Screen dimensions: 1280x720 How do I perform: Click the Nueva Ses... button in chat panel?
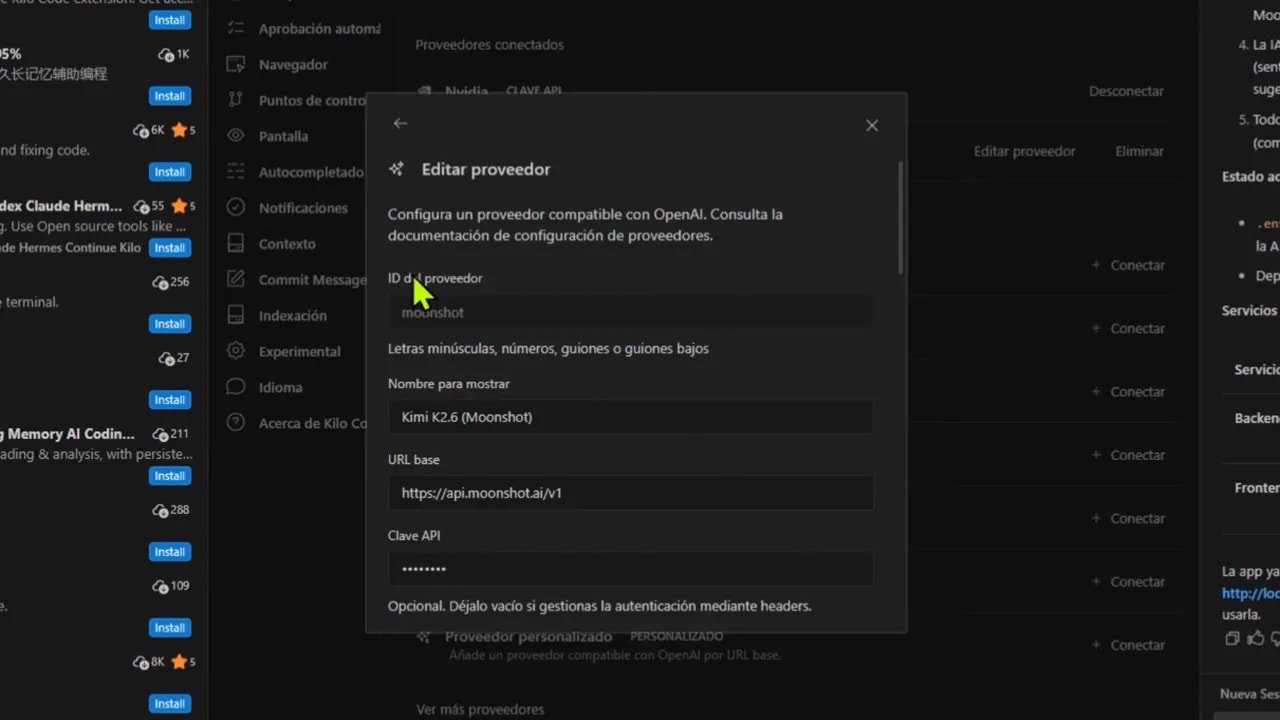coord(1249,693)
